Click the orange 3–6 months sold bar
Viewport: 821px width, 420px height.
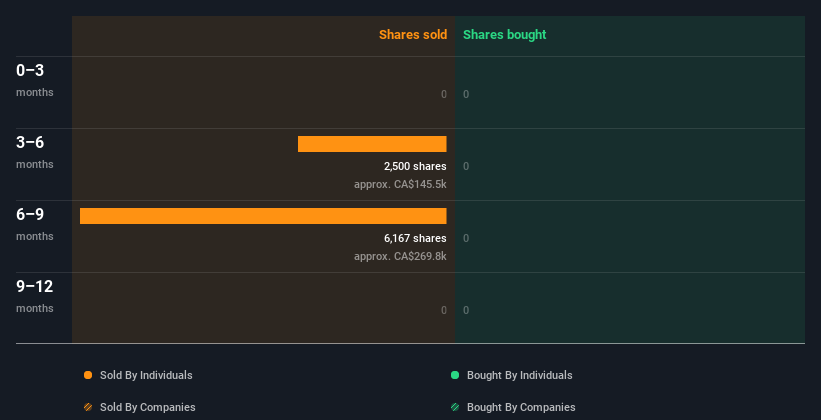pyautogui.click(x=372, y=144)
